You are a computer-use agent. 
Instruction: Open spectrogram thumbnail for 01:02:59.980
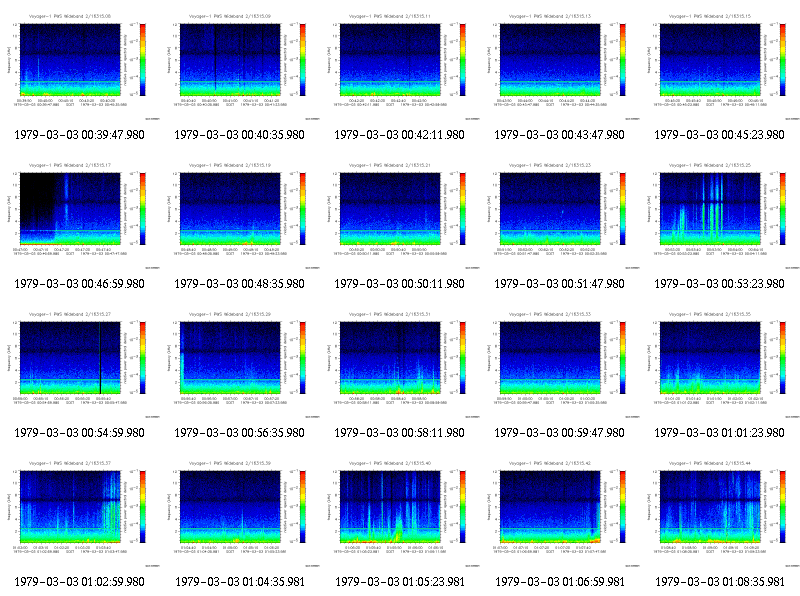[80, 511]
